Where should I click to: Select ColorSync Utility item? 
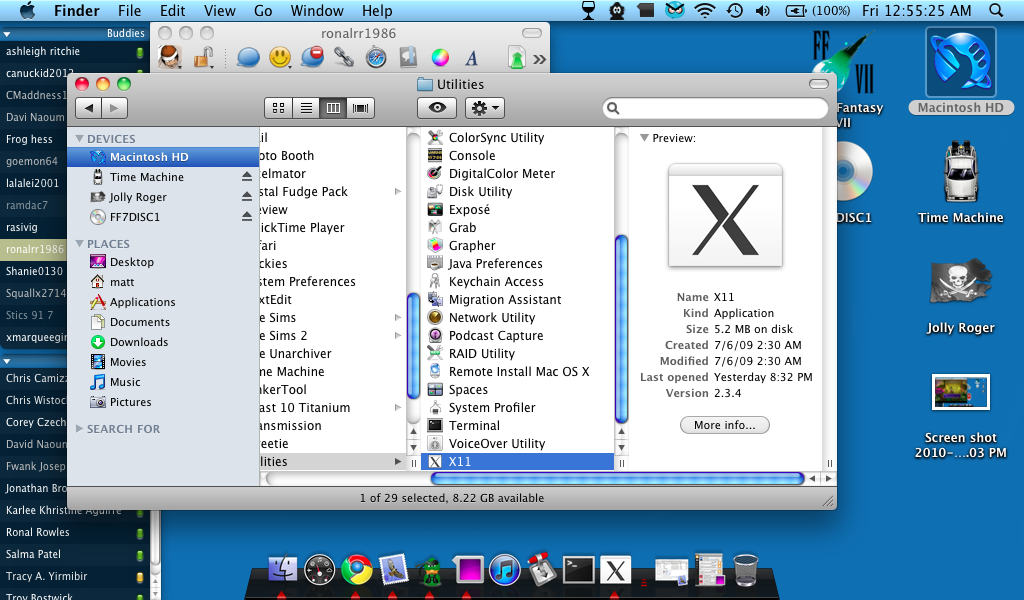(496, 138)
